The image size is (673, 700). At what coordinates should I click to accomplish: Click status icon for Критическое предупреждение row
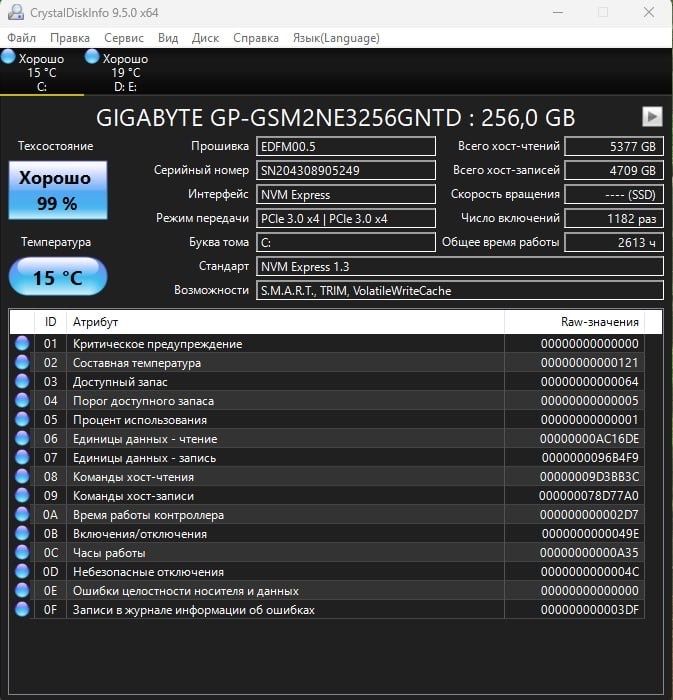point(22,343)
